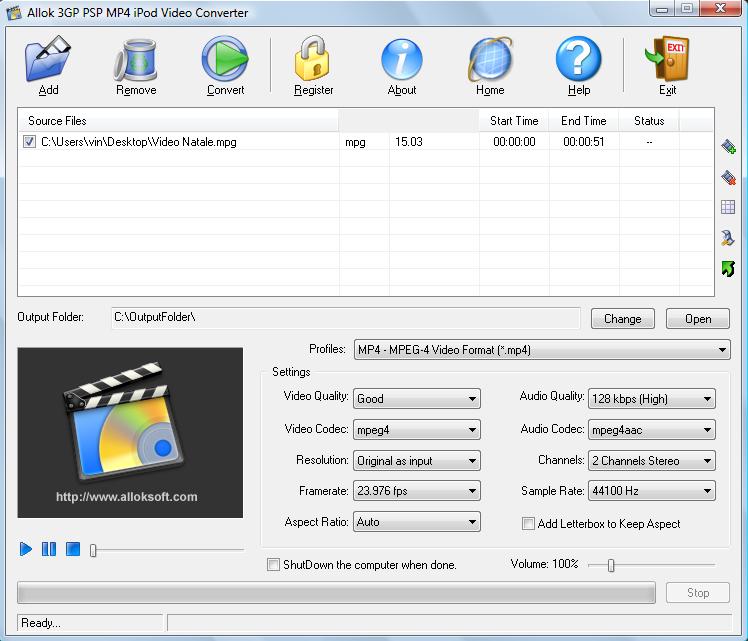Open the Audio Codec dropdown
The width and height of the screenshot is (748, 641).
652,430
